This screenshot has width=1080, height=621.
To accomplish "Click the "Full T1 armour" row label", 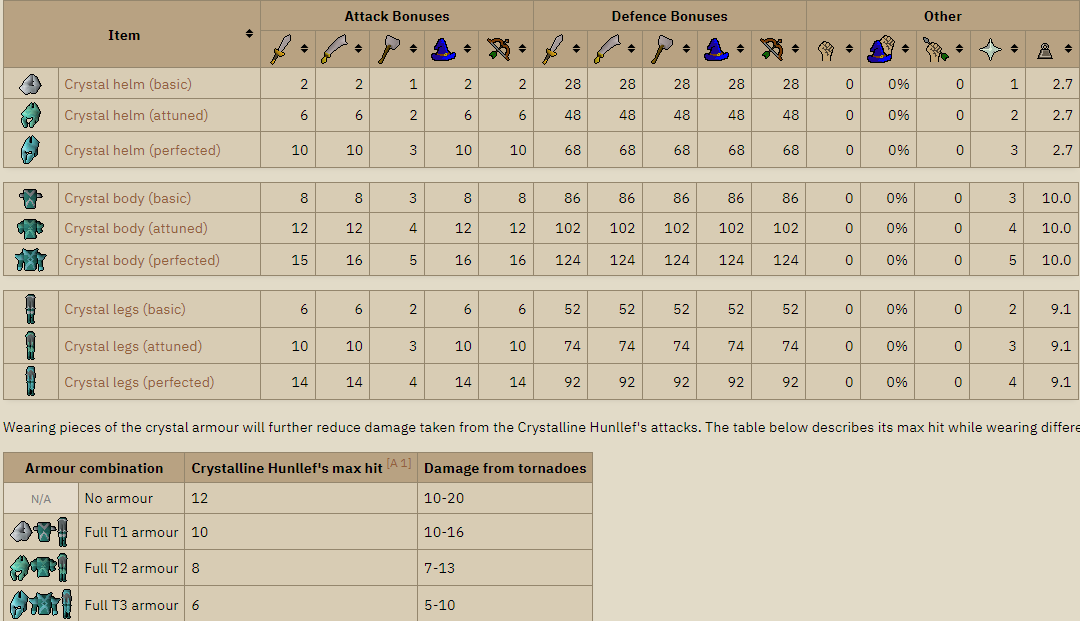I will [132, 532].
